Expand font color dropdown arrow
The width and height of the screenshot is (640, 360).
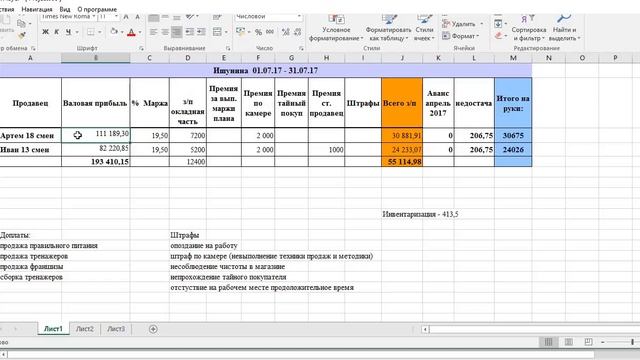(140, 32)
